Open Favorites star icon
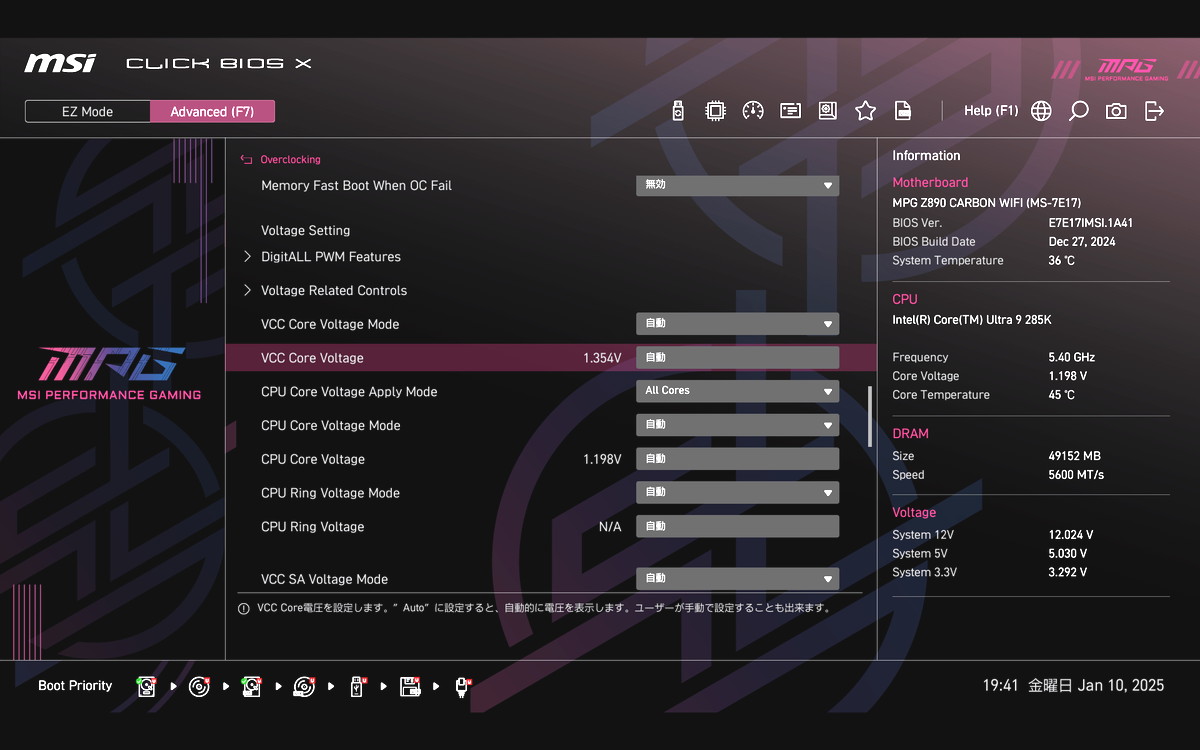Image resolution: width=1200 pixels, height=750 pixels. pyautogui.click(x=866, y=111)
